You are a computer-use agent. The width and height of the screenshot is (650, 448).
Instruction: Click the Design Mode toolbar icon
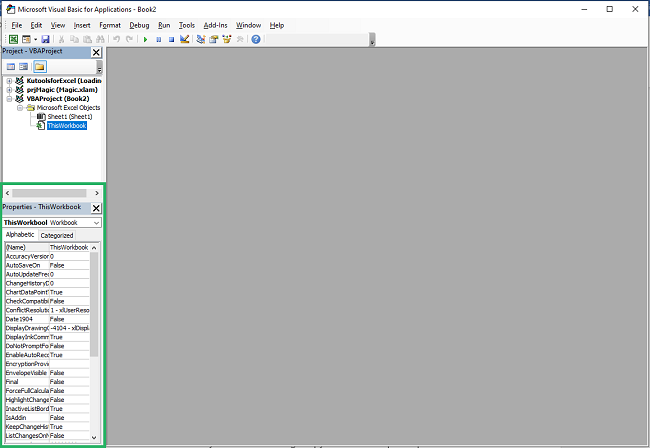click(185, 39)
